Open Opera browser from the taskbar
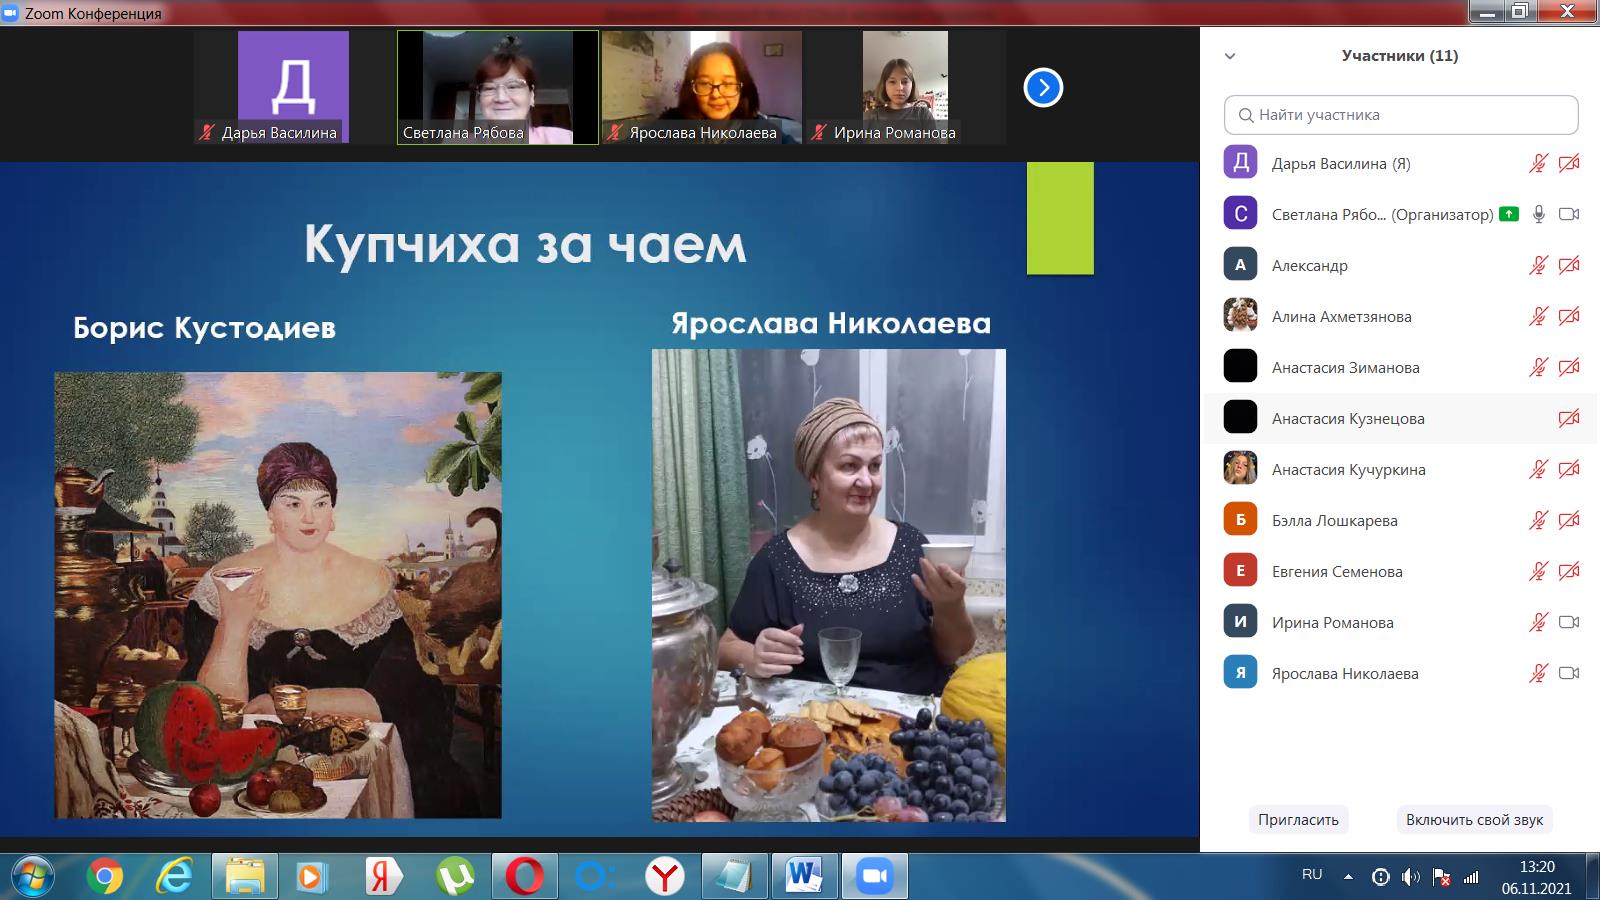The image size is (1600, 900). point(524,877)
